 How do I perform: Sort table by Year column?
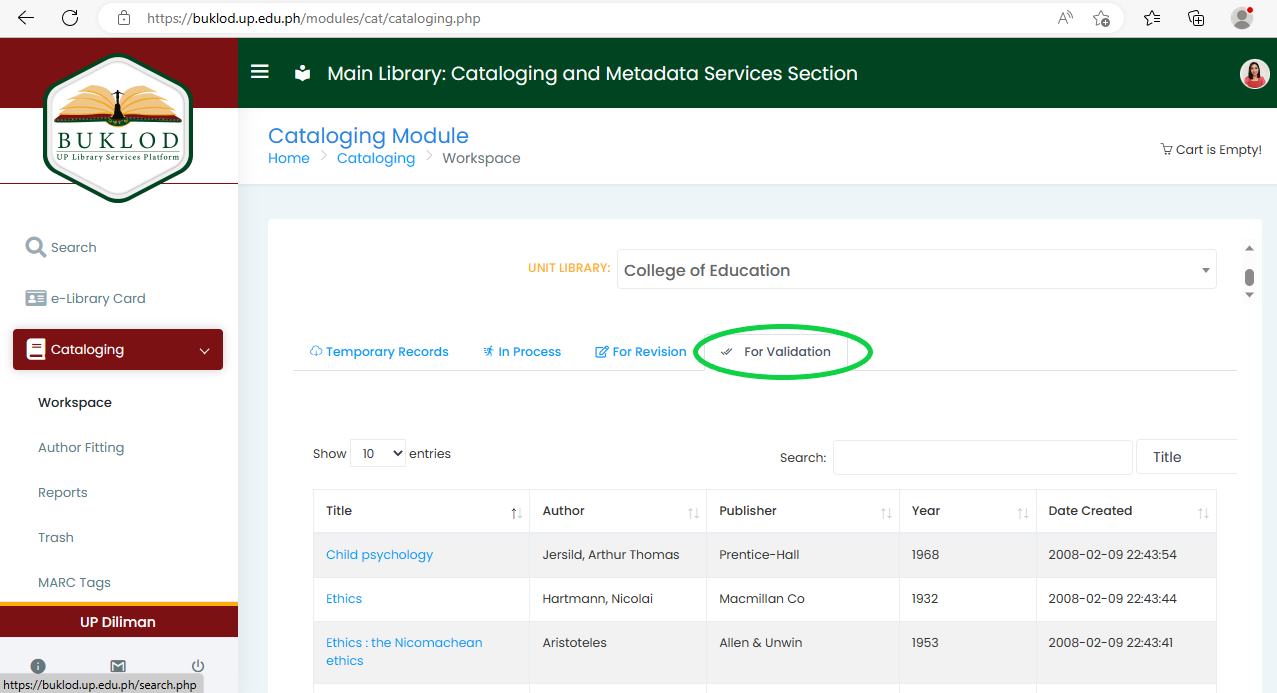[x=966, y=511]
